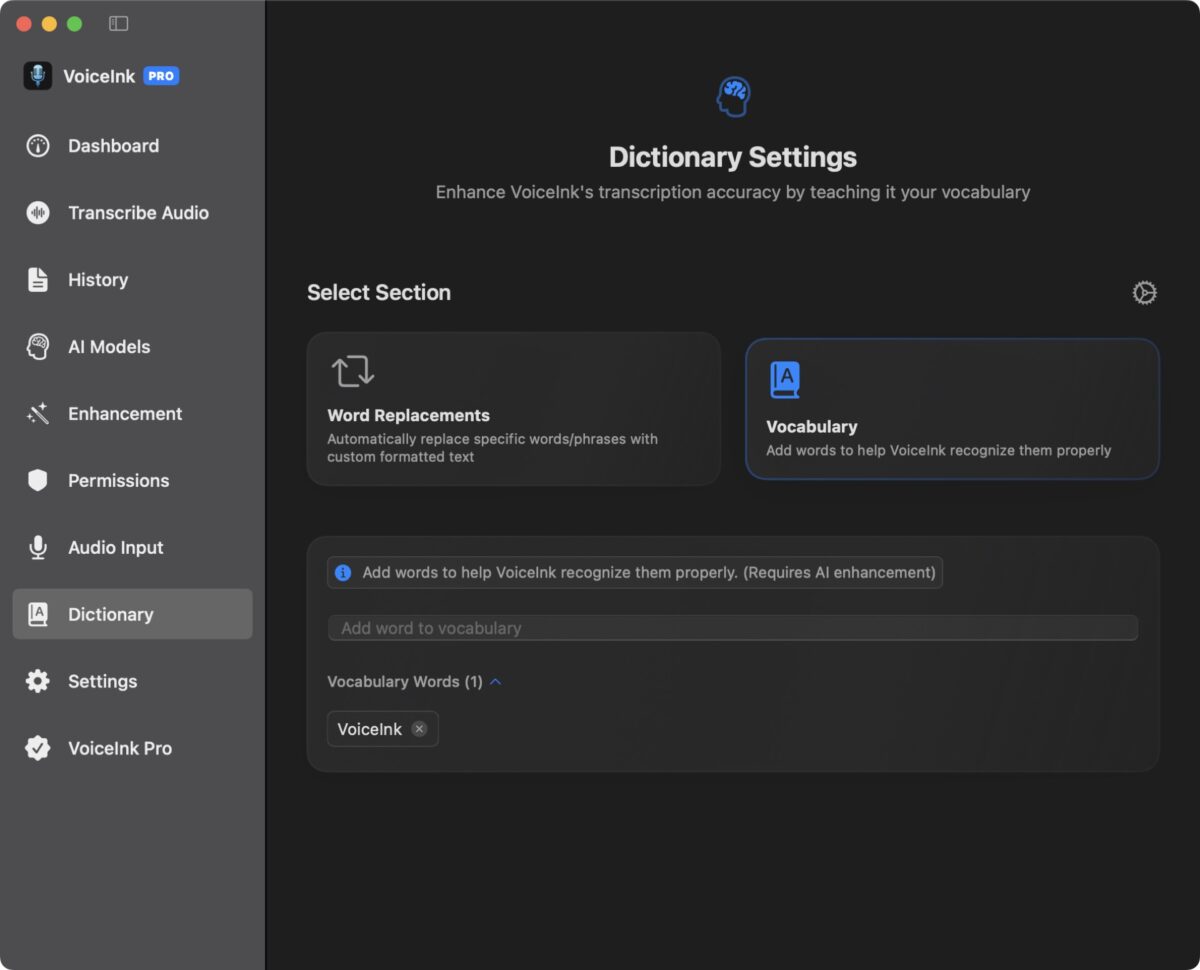The height and width of the screenshot is (970, 1200).
Task: Switch to AI Models
Action: (132, 347)
